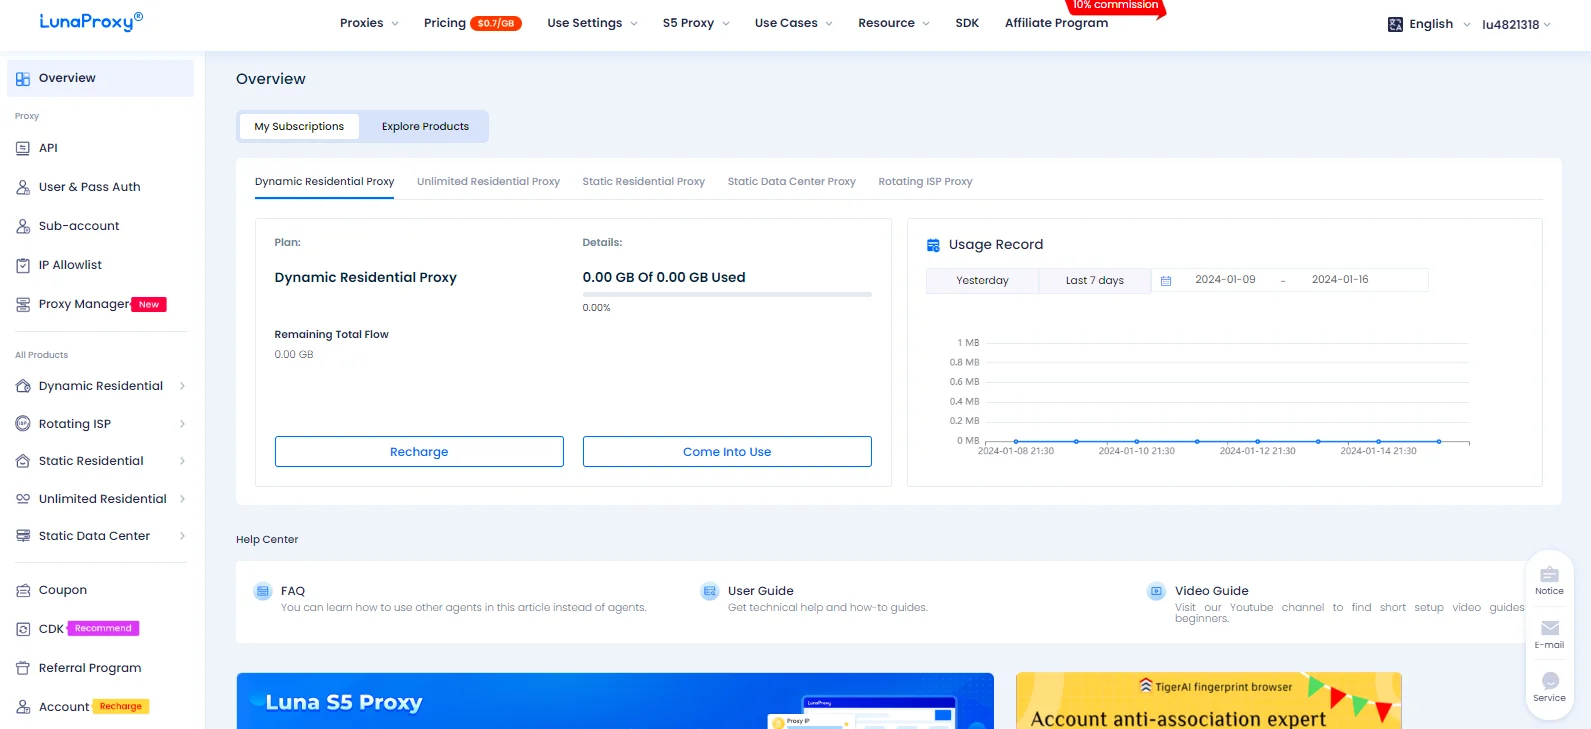Expand the Dynamic Residential sidebar chevron
Image resolution: width=1591 pixels, height=729 pixels.
pos(182,386)
